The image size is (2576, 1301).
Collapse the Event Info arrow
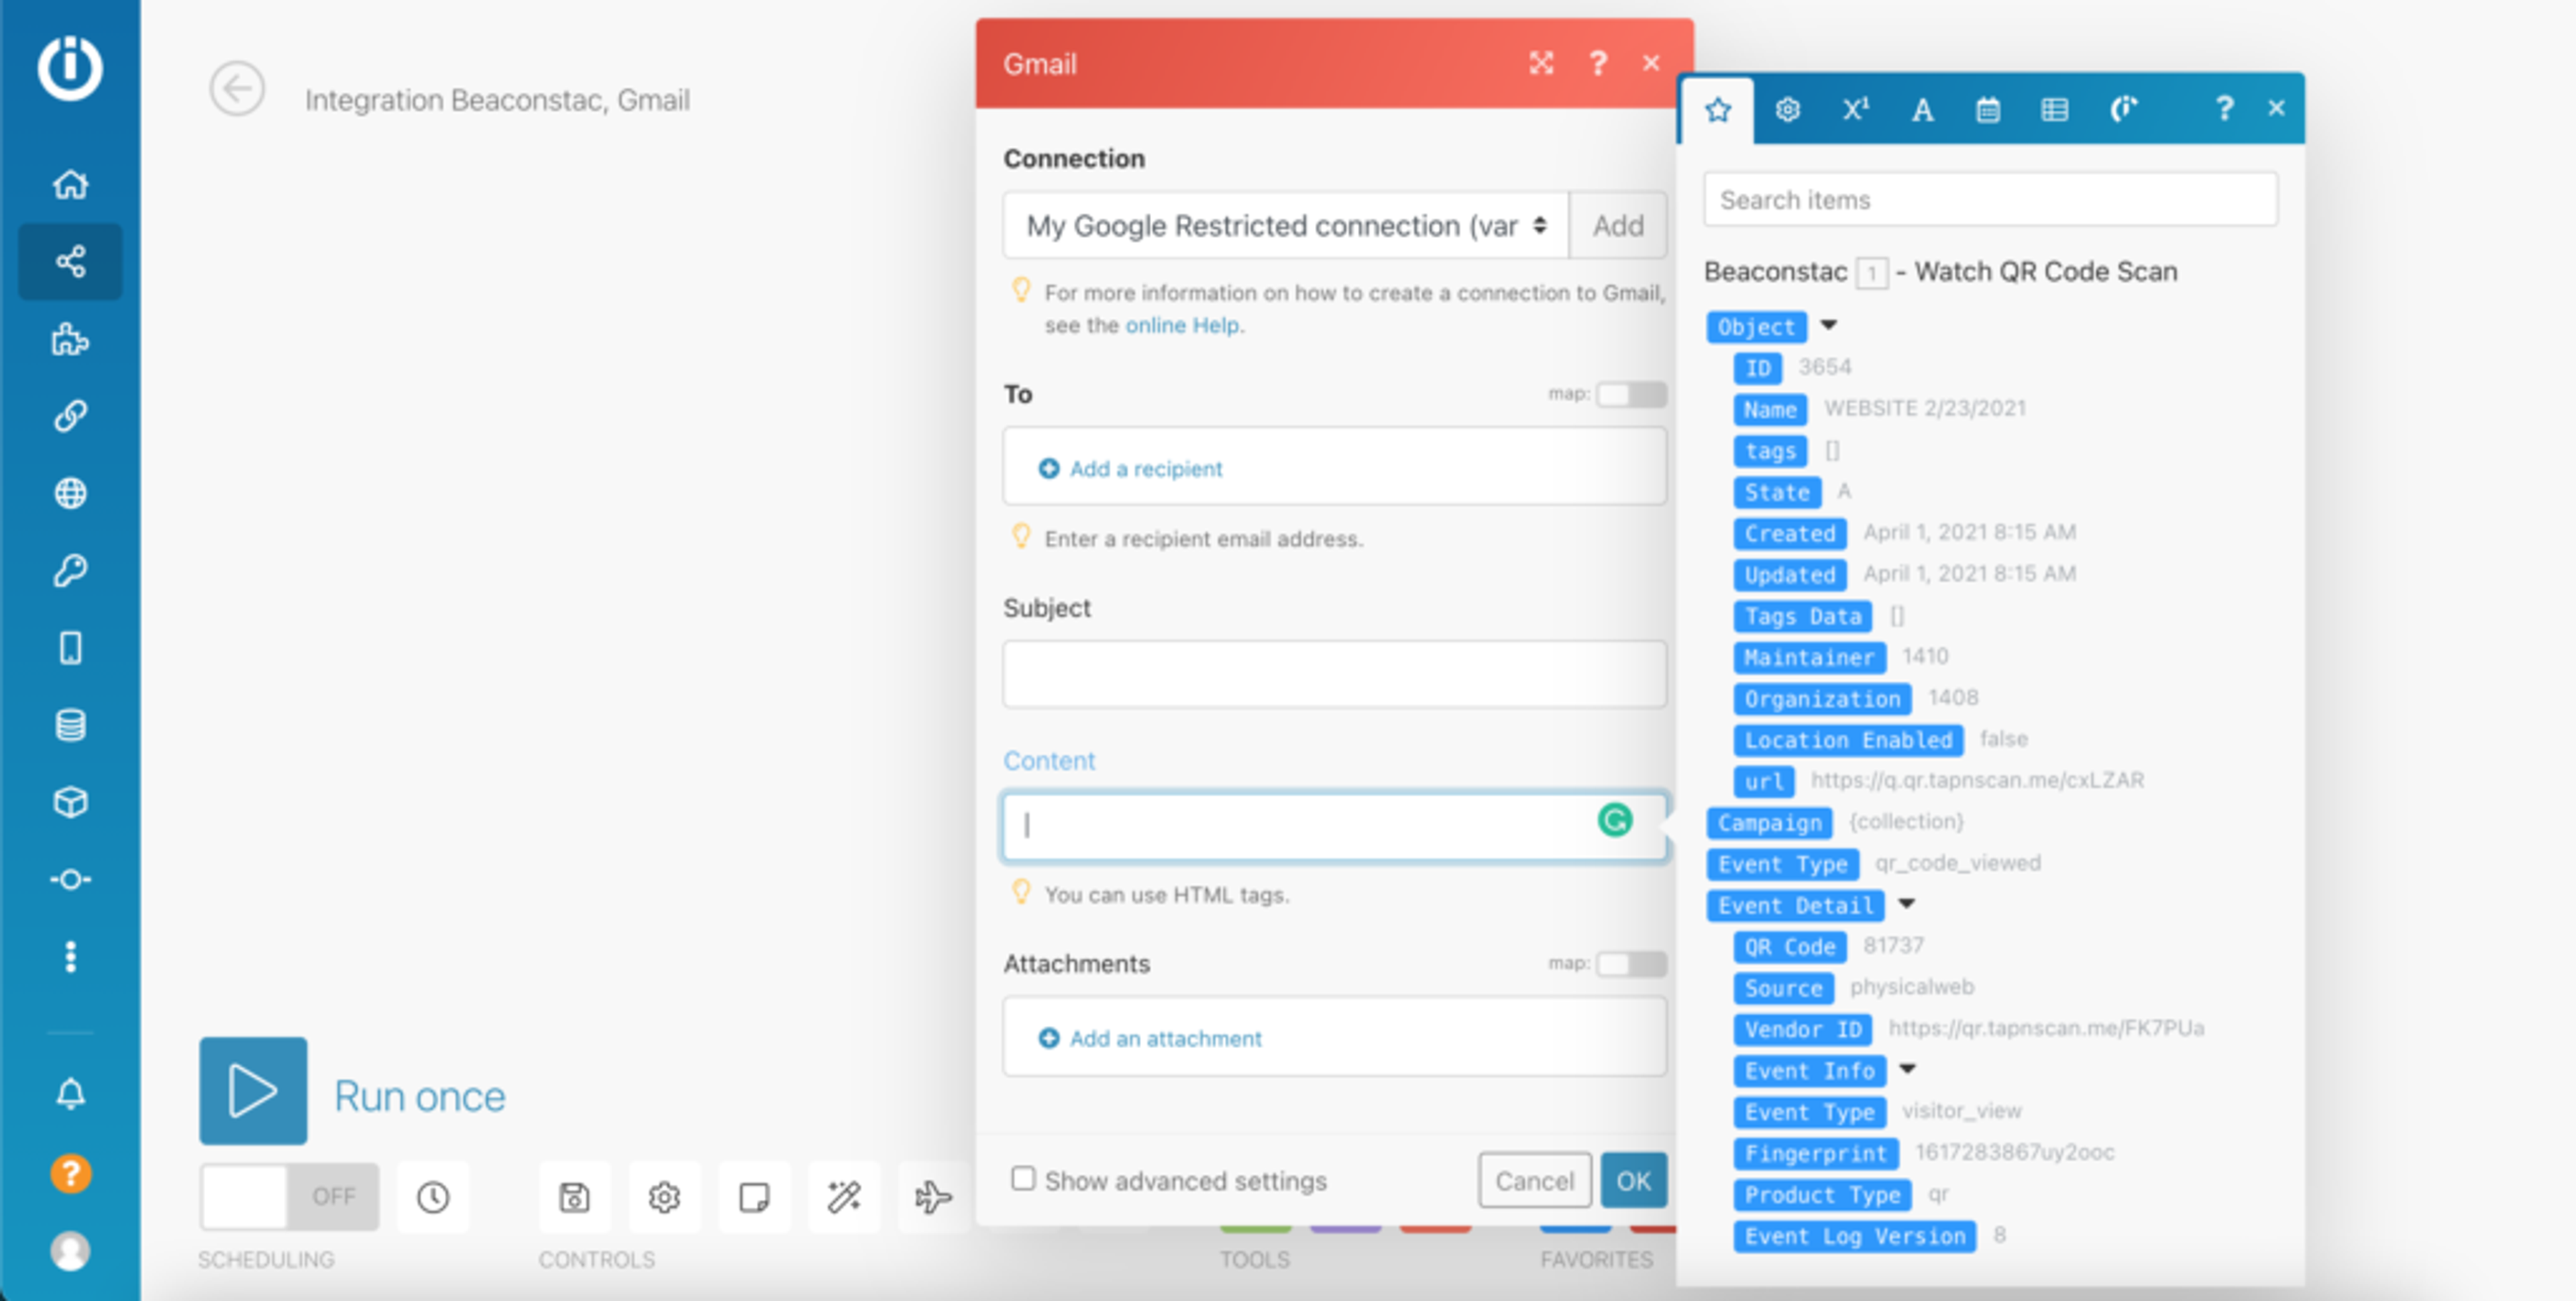pos(1908,1069)
